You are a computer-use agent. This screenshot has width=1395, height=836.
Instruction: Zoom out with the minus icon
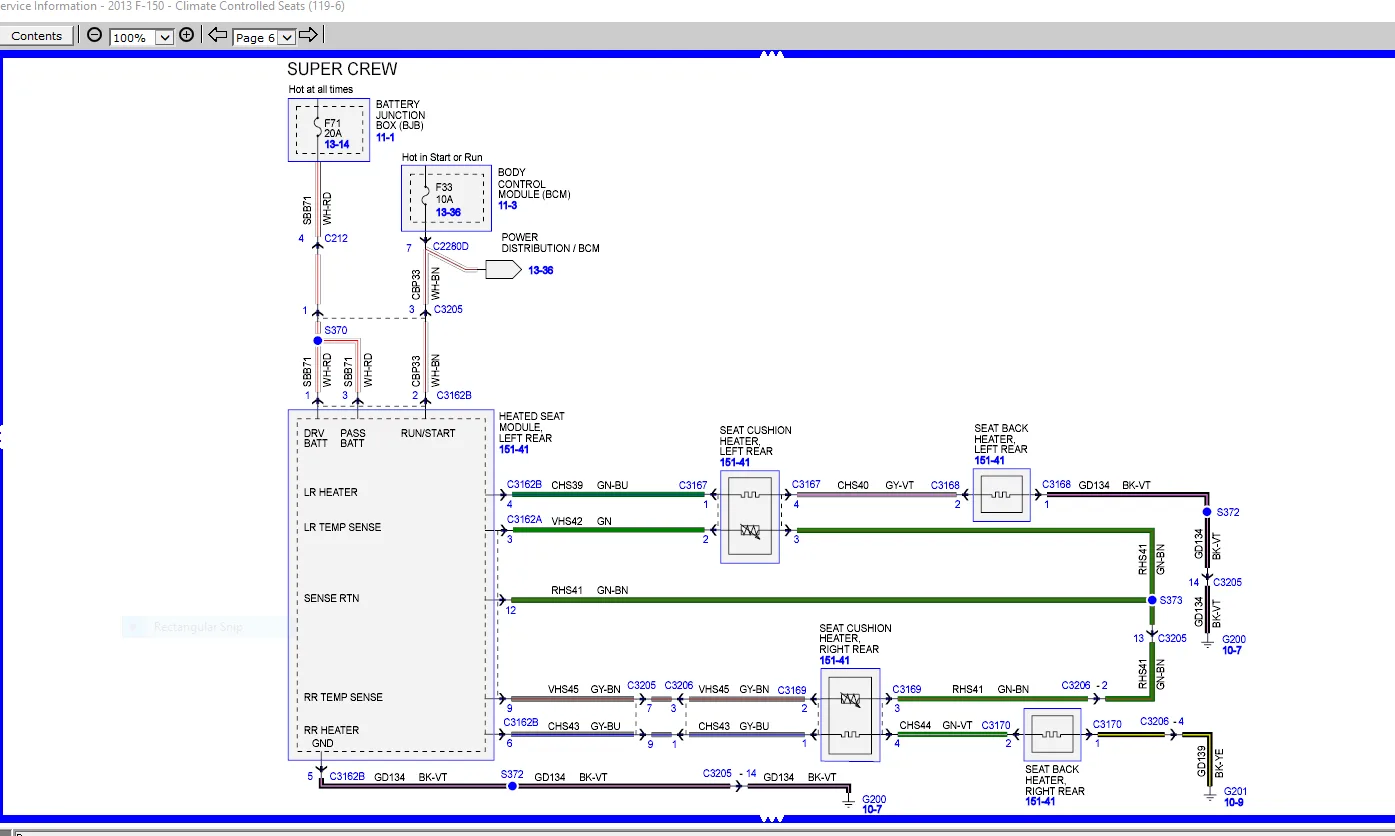tap(94, 35)
